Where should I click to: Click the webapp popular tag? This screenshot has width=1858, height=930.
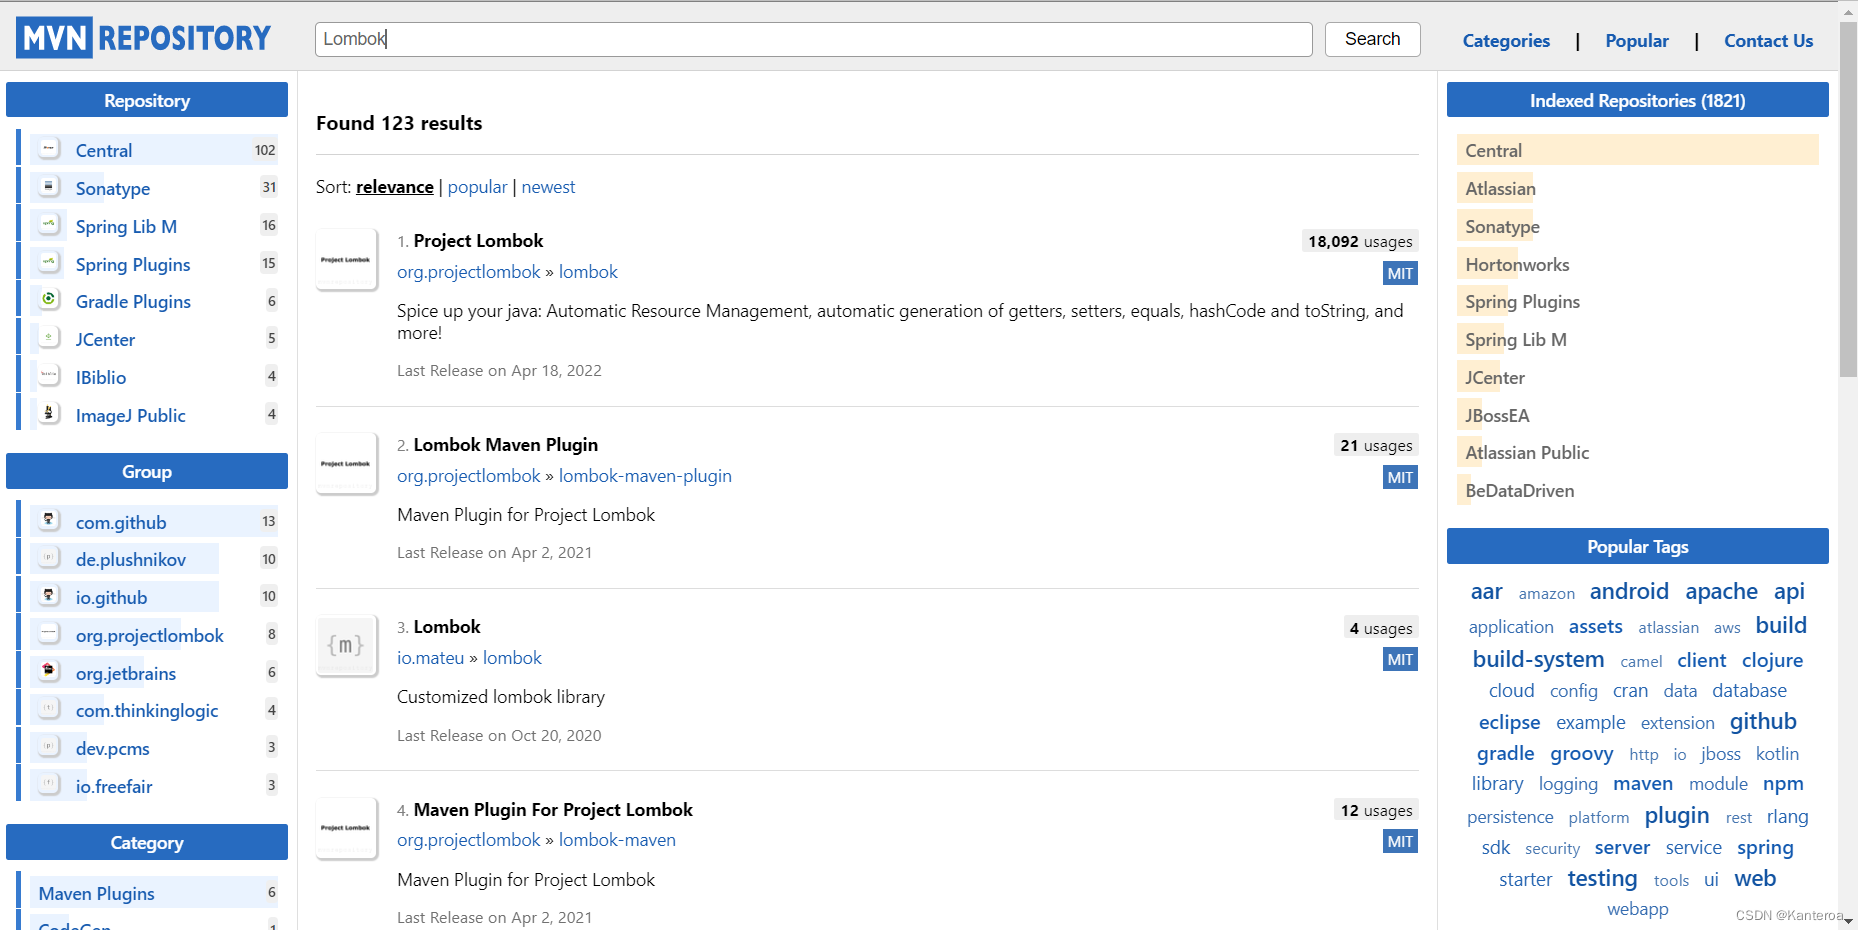pyautogui.click(x=1637, y=909)
